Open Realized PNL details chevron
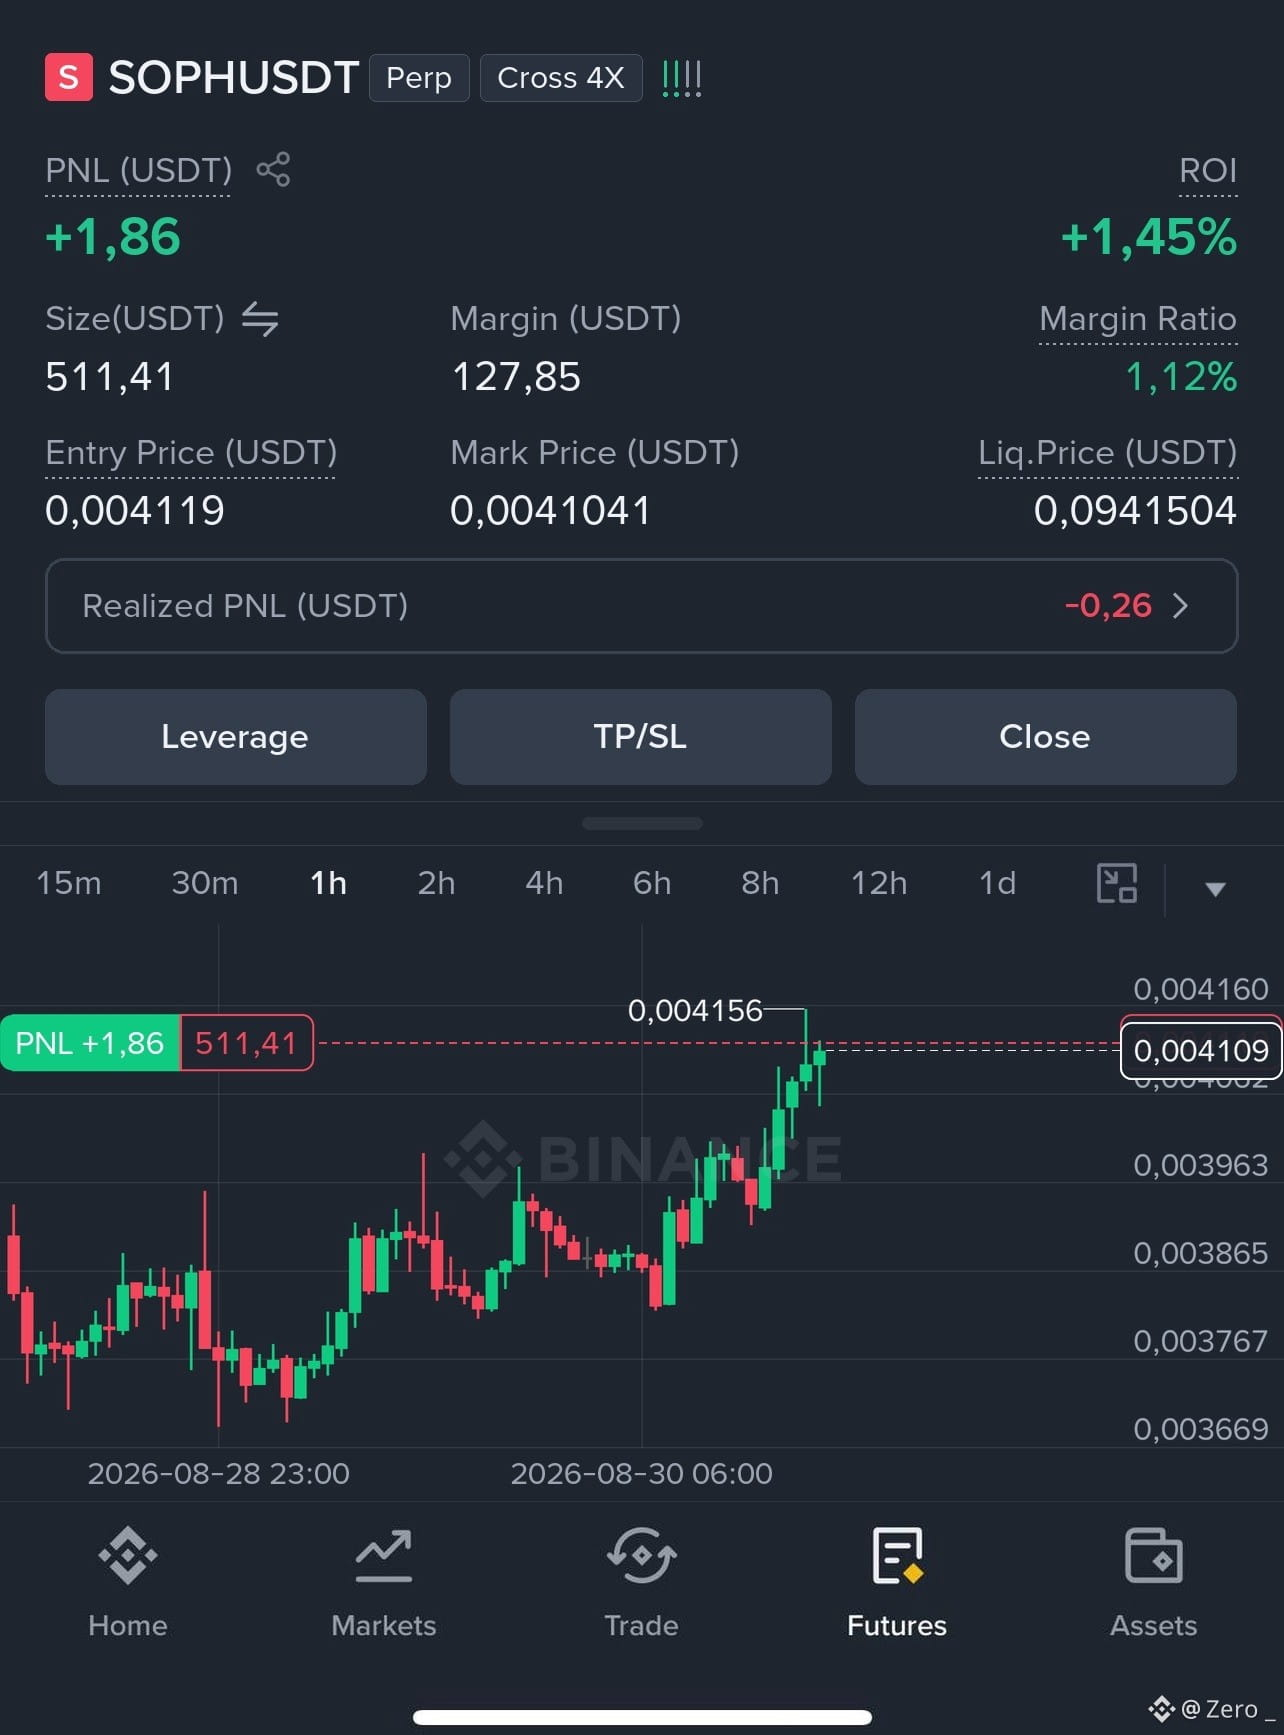This screenshot has width=1284, height=1735. pos(1181,606)
